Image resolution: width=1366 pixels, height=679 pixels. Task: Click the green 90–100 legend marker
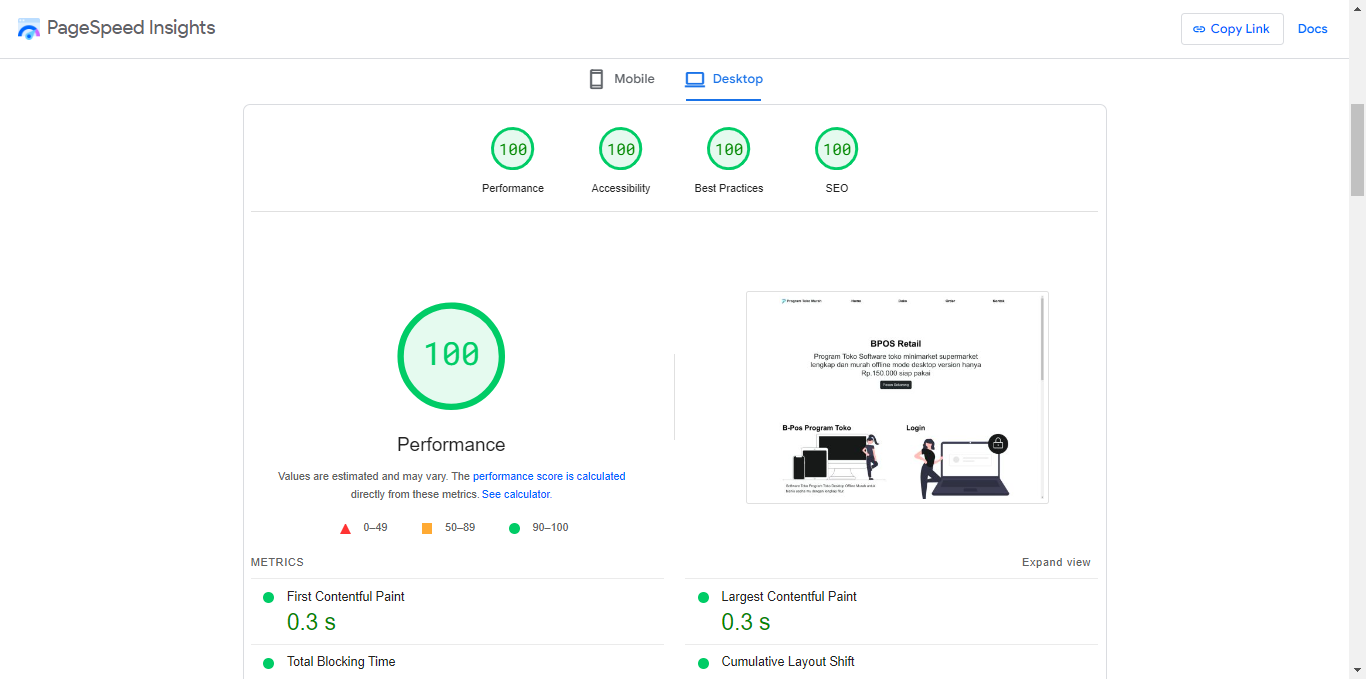point(514,527)
